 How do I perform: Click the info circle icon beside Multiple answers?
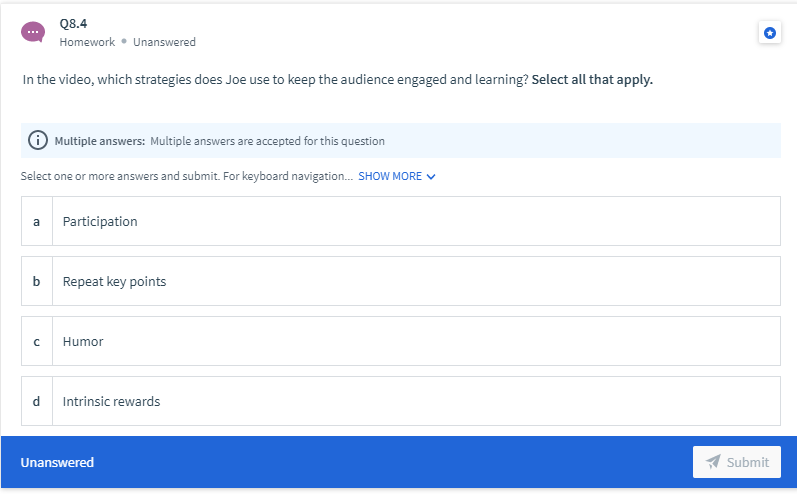pyautogui.click(x=38, y=140)
